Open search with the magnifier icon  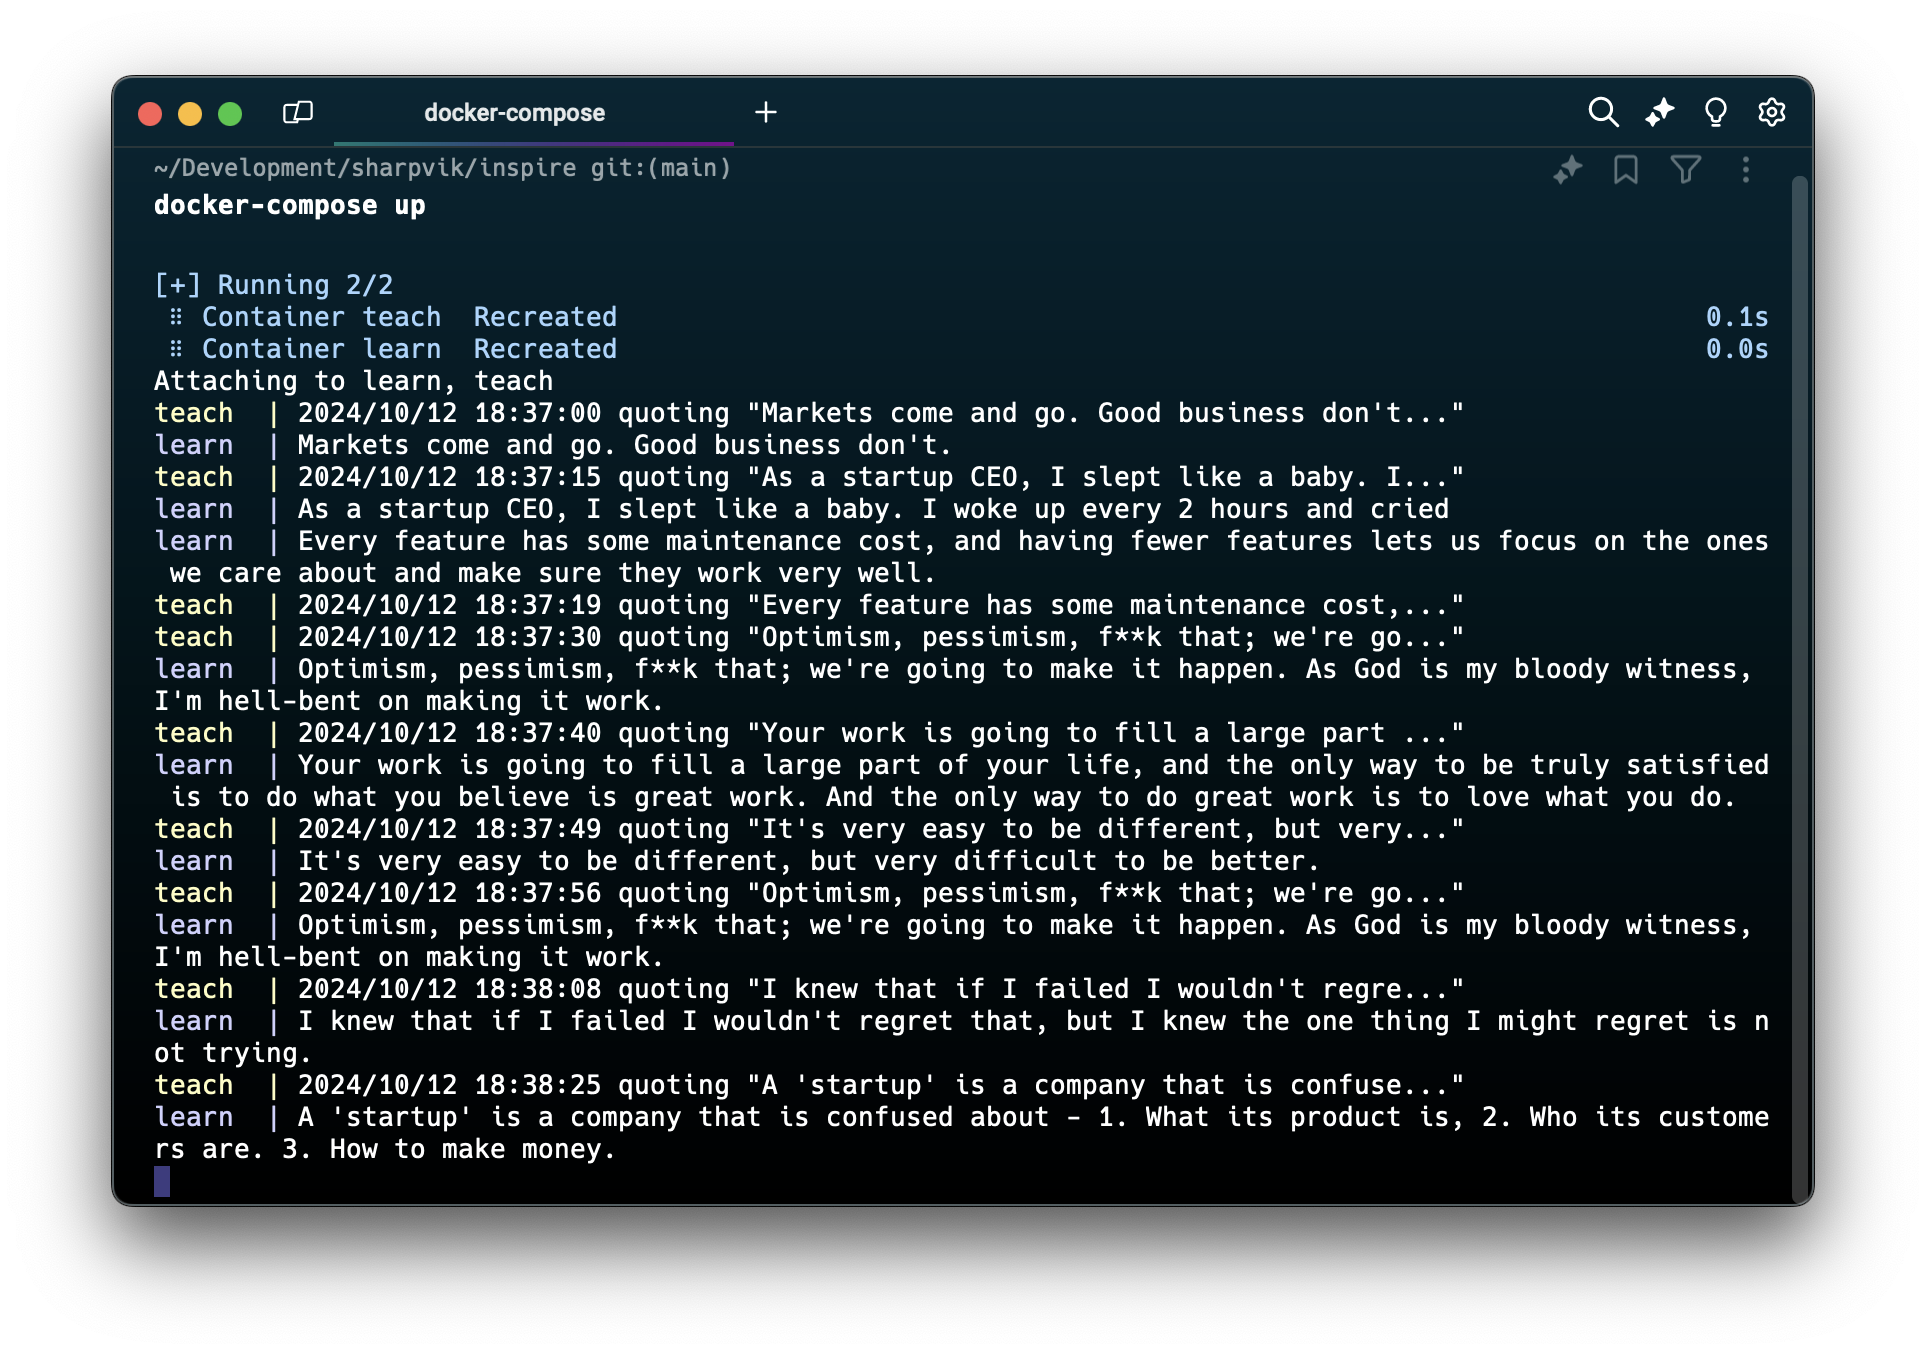click(1603, 112)
